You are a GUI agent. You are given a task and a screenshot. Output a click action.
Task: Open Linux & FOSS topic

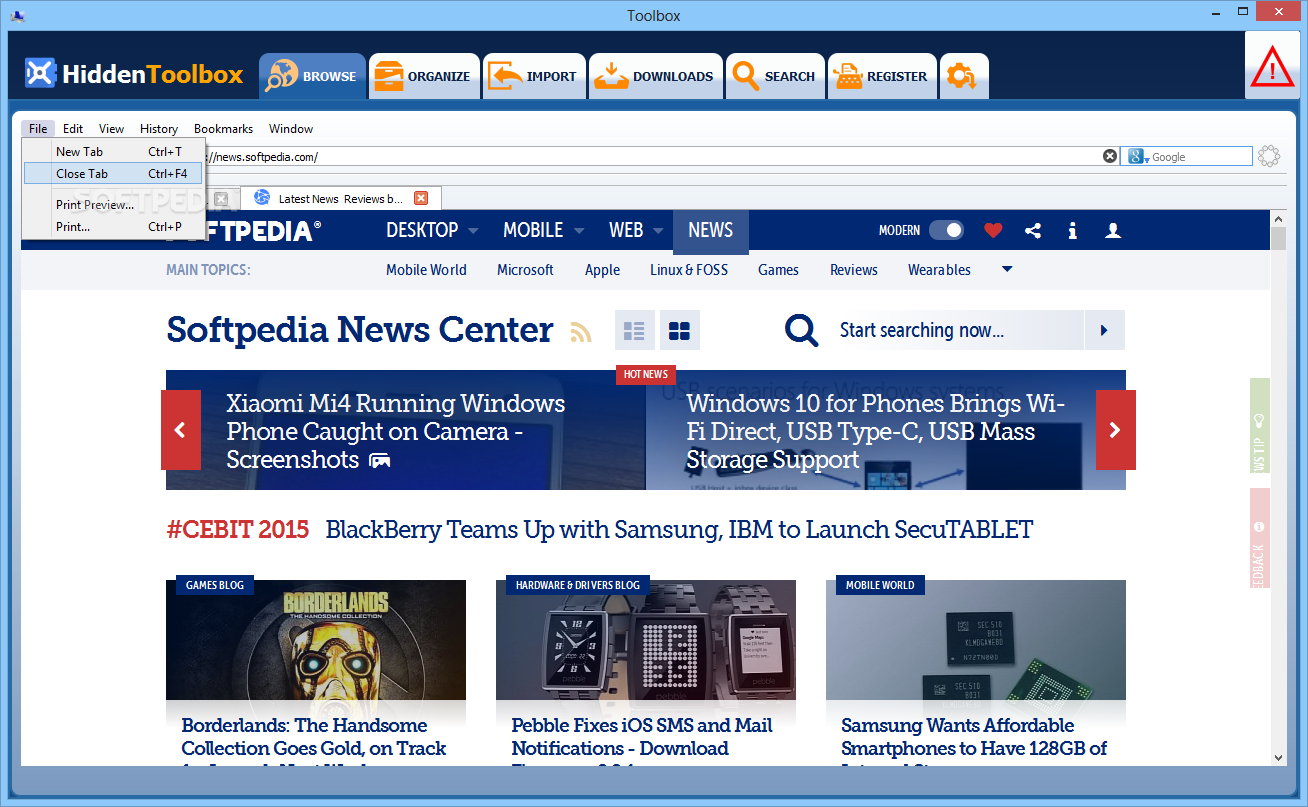[x=689, y=270]
